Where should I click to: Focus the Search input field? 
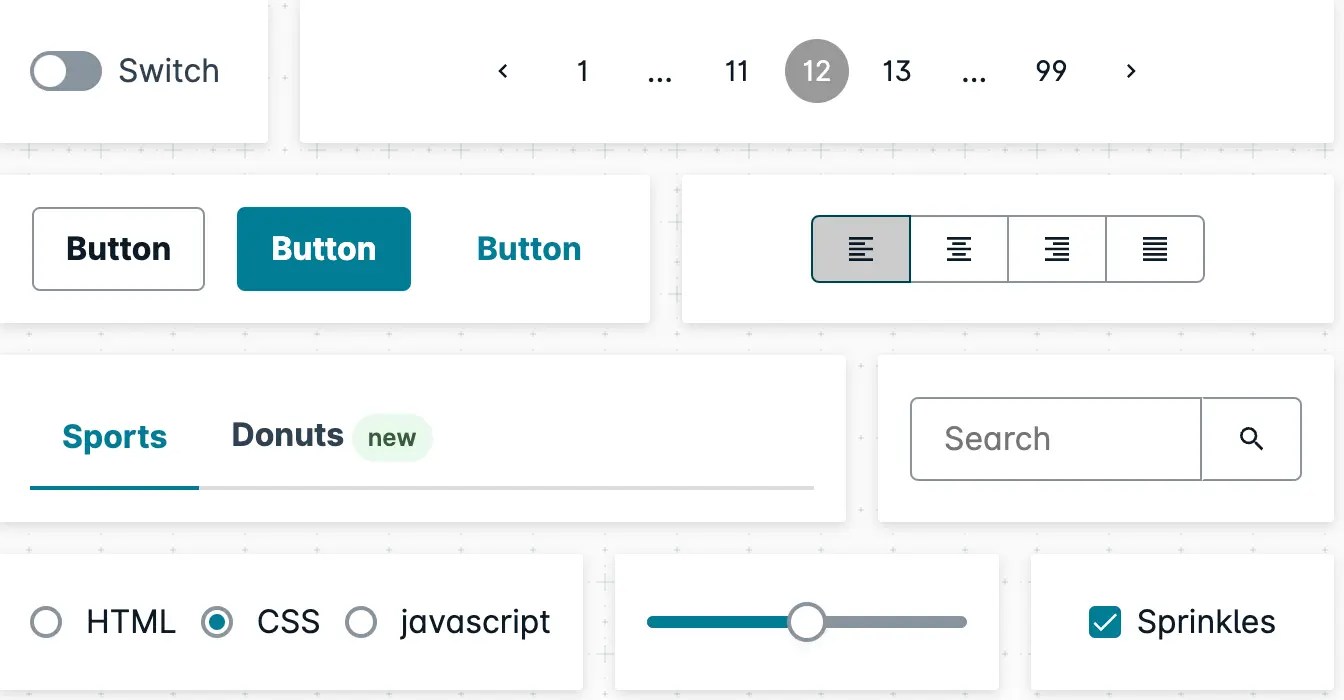(1055, 439)
